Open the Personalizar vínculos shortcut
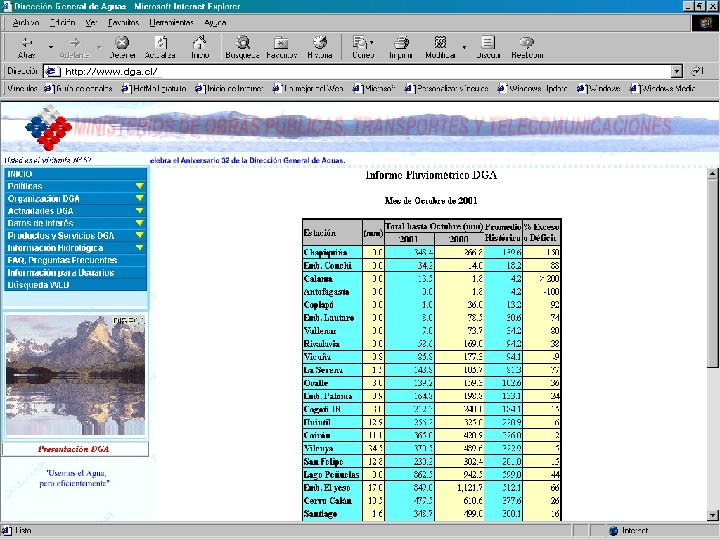The height and width of the screenshot is (540, 720). (446, 88)
